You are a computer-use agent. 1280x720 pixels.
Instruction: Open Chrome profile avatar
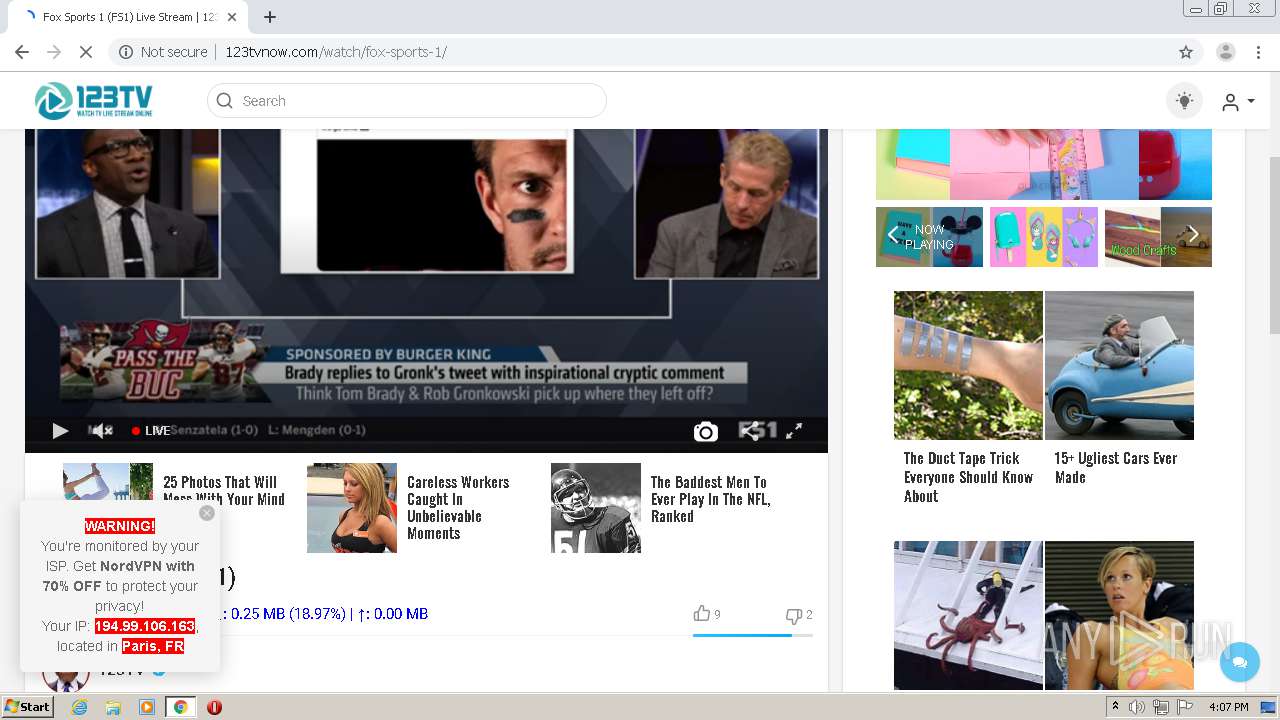1226,52
